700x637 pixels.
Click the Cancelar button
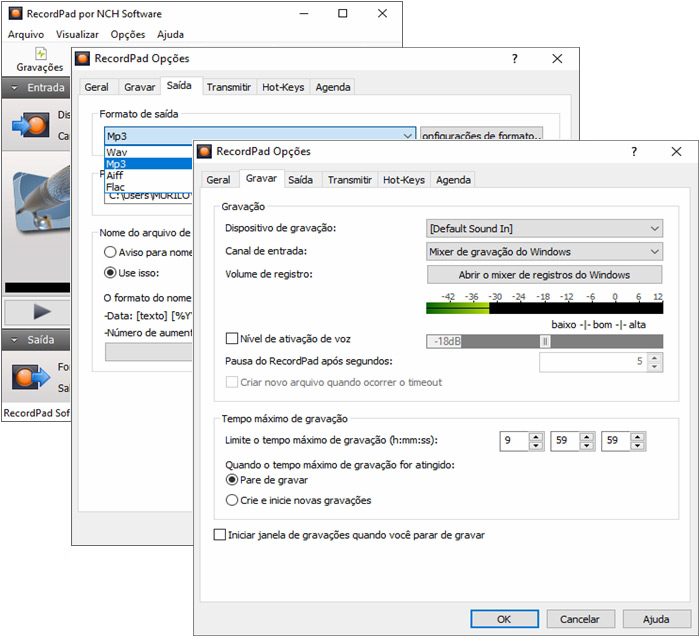pos(580,619)
